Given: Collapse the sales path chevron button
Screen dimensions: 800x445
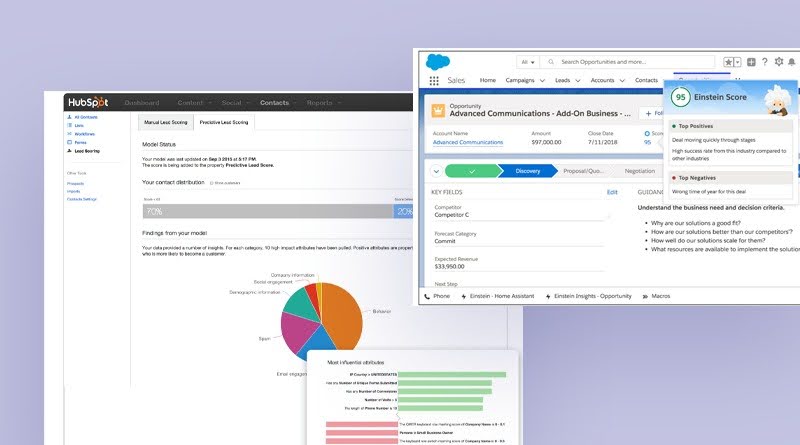Looking at the screenshot, I should [x=436, y=171].
